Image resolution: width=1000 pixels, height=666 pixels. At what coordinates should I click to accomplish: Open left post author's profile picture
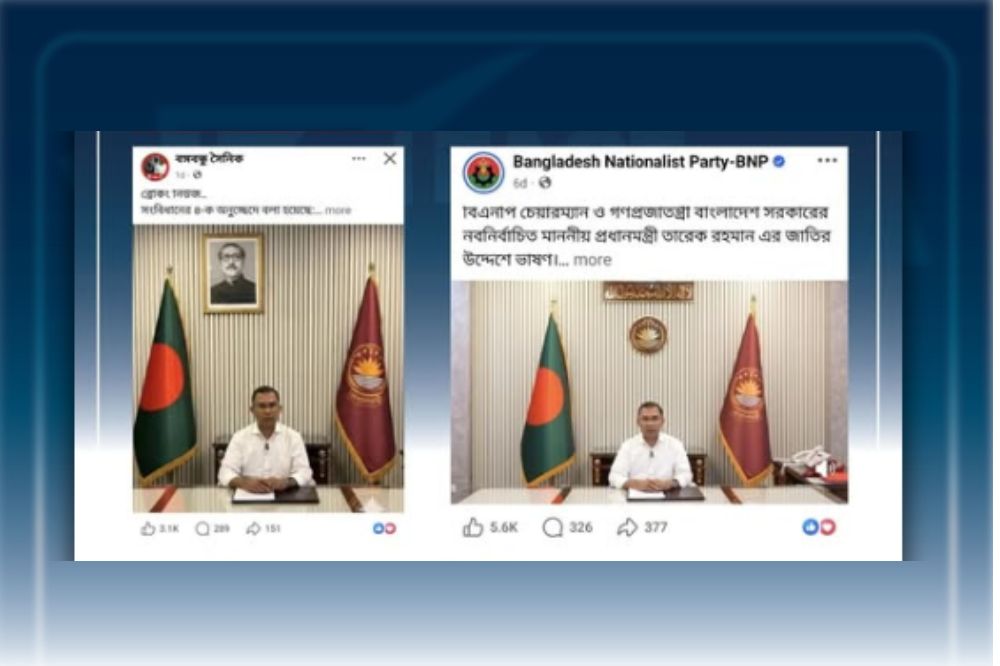coord(155,166)
